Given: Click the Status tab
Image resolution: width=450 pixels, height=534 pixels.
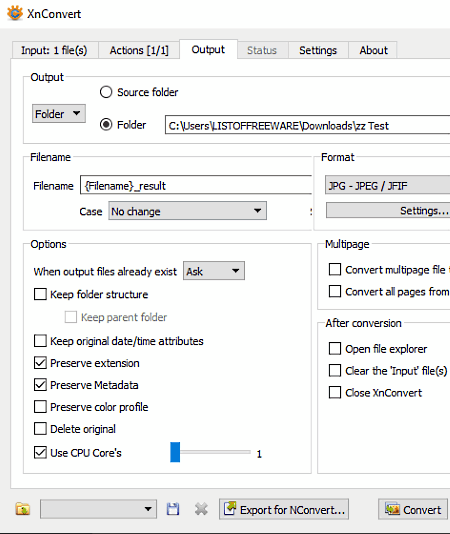Looking at the screenshot, I should point(262,50).
